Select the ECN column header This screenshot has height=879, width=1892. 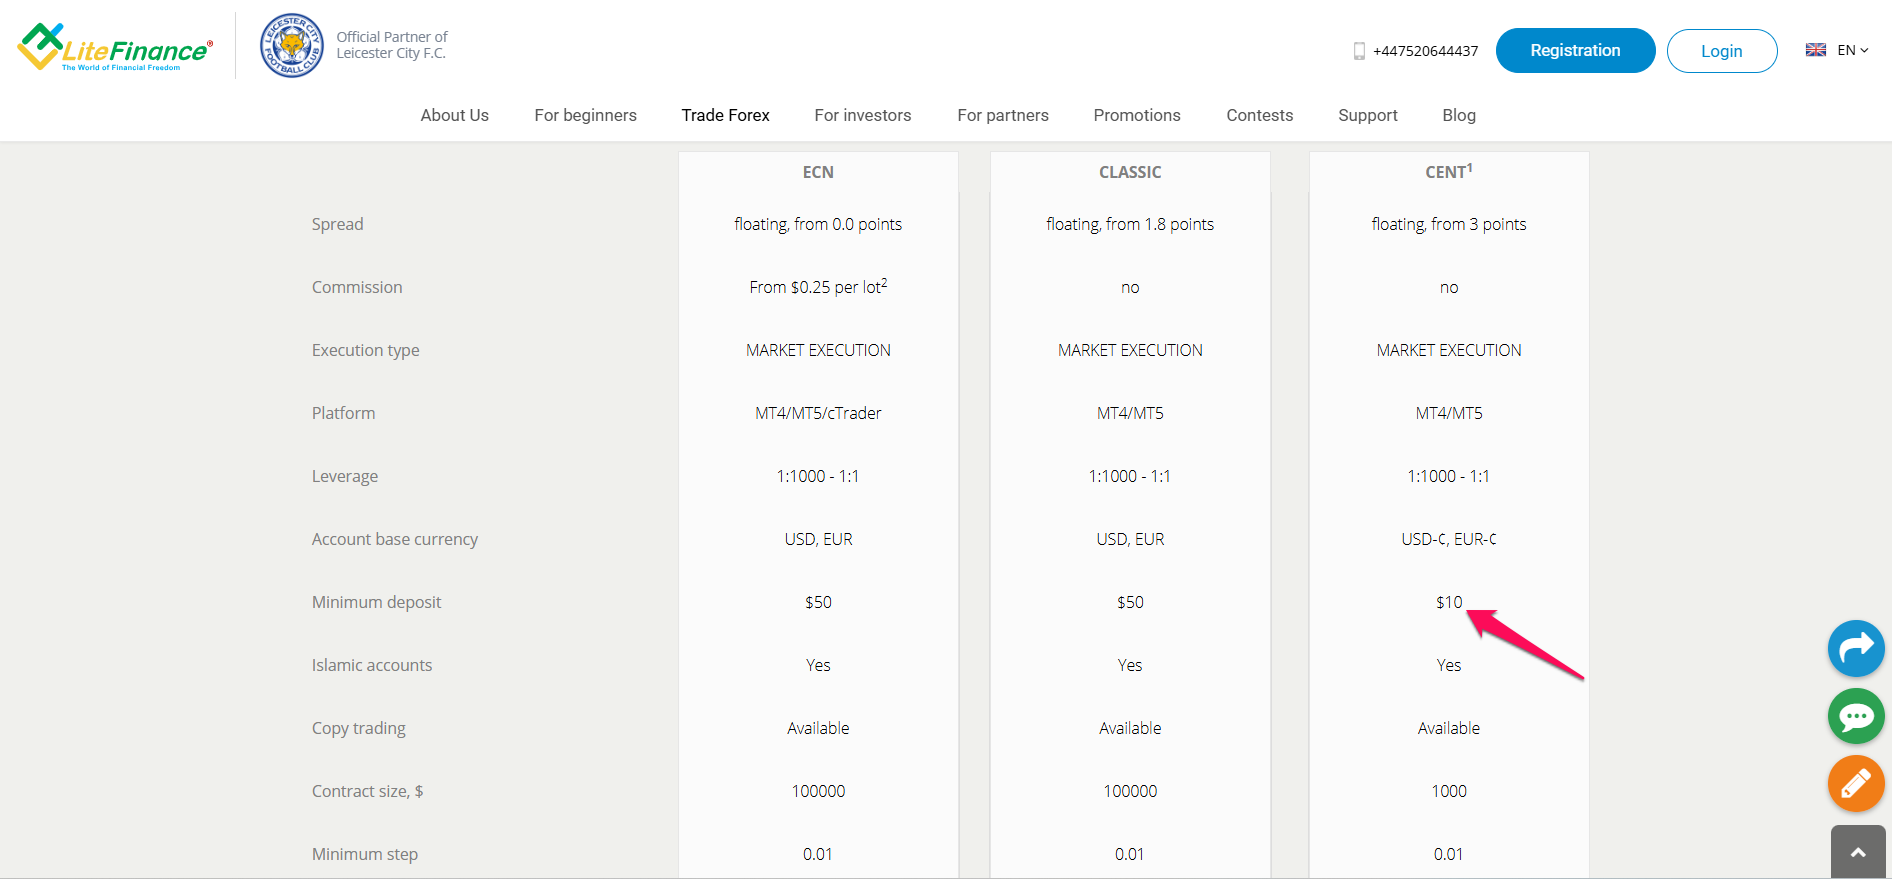click(818, 172)
